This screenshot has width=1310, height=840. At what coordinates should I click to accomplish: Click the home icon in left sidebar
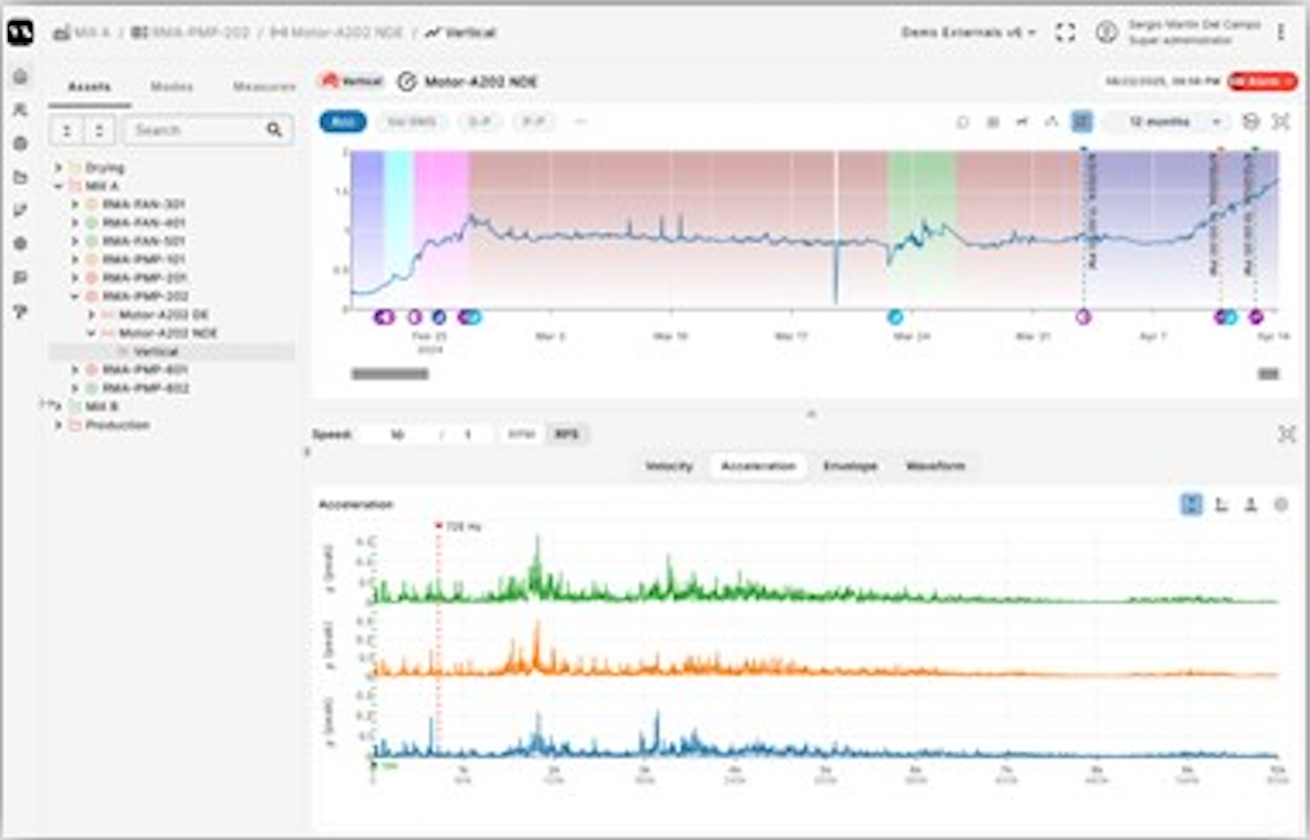(20, 77)
